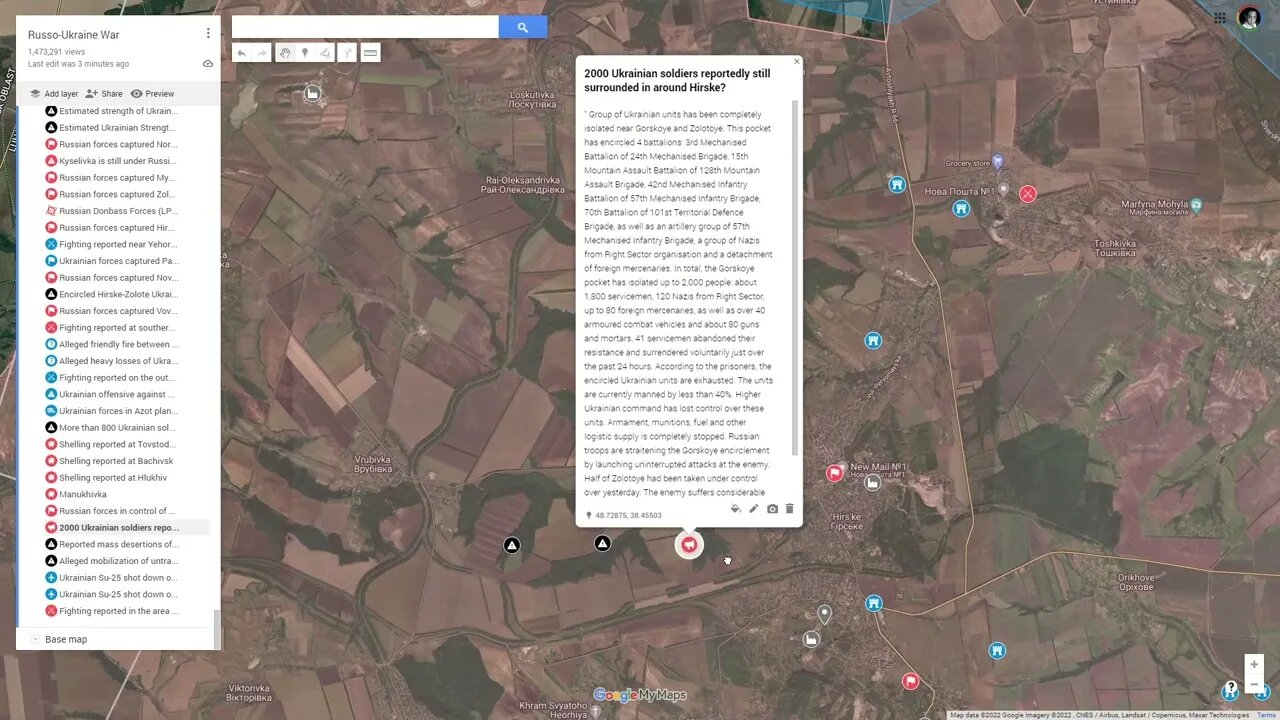Open the Google account avatar
This screenshot has height=720, width=1280.
point(1249,17)
